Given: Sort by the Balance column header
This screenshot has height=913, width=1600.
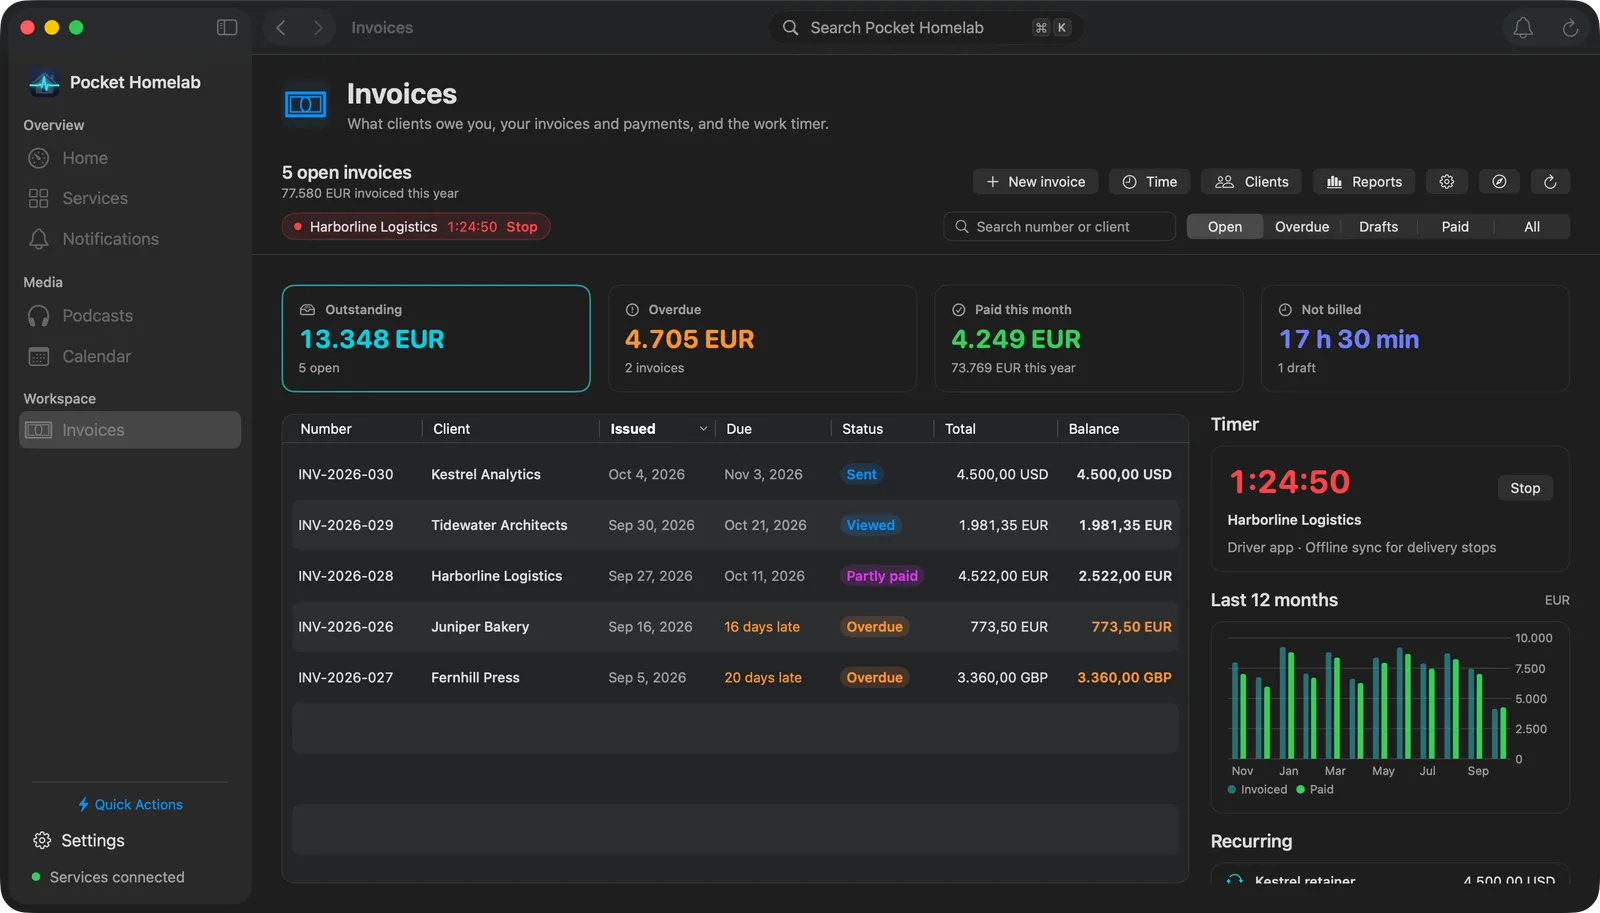Looking at the screenshot, I should pos(1094,429).
